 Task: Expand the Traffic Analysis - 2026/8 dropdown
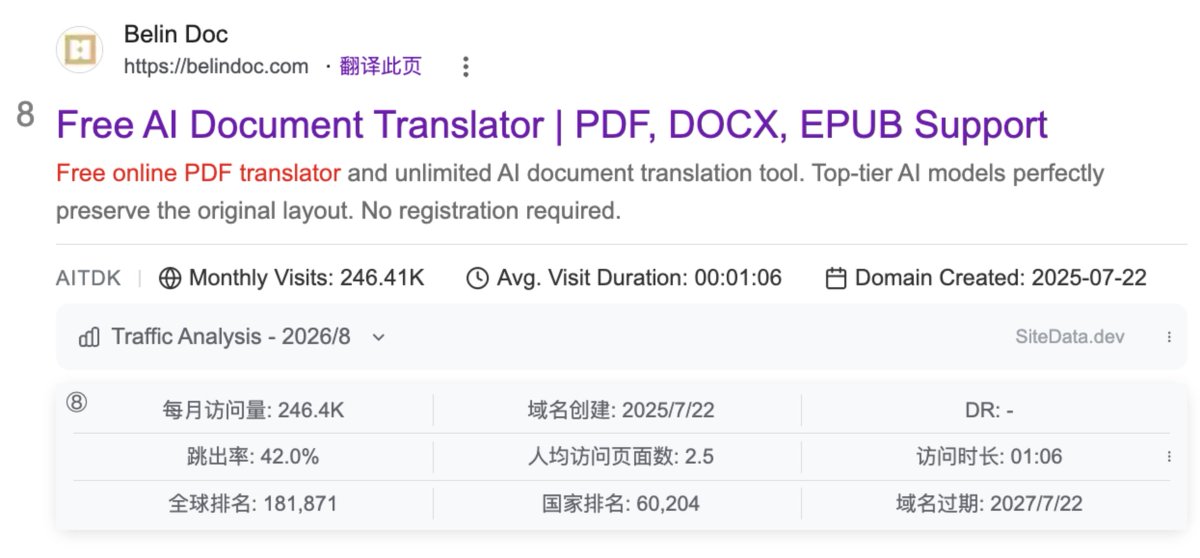click(232, 337)
